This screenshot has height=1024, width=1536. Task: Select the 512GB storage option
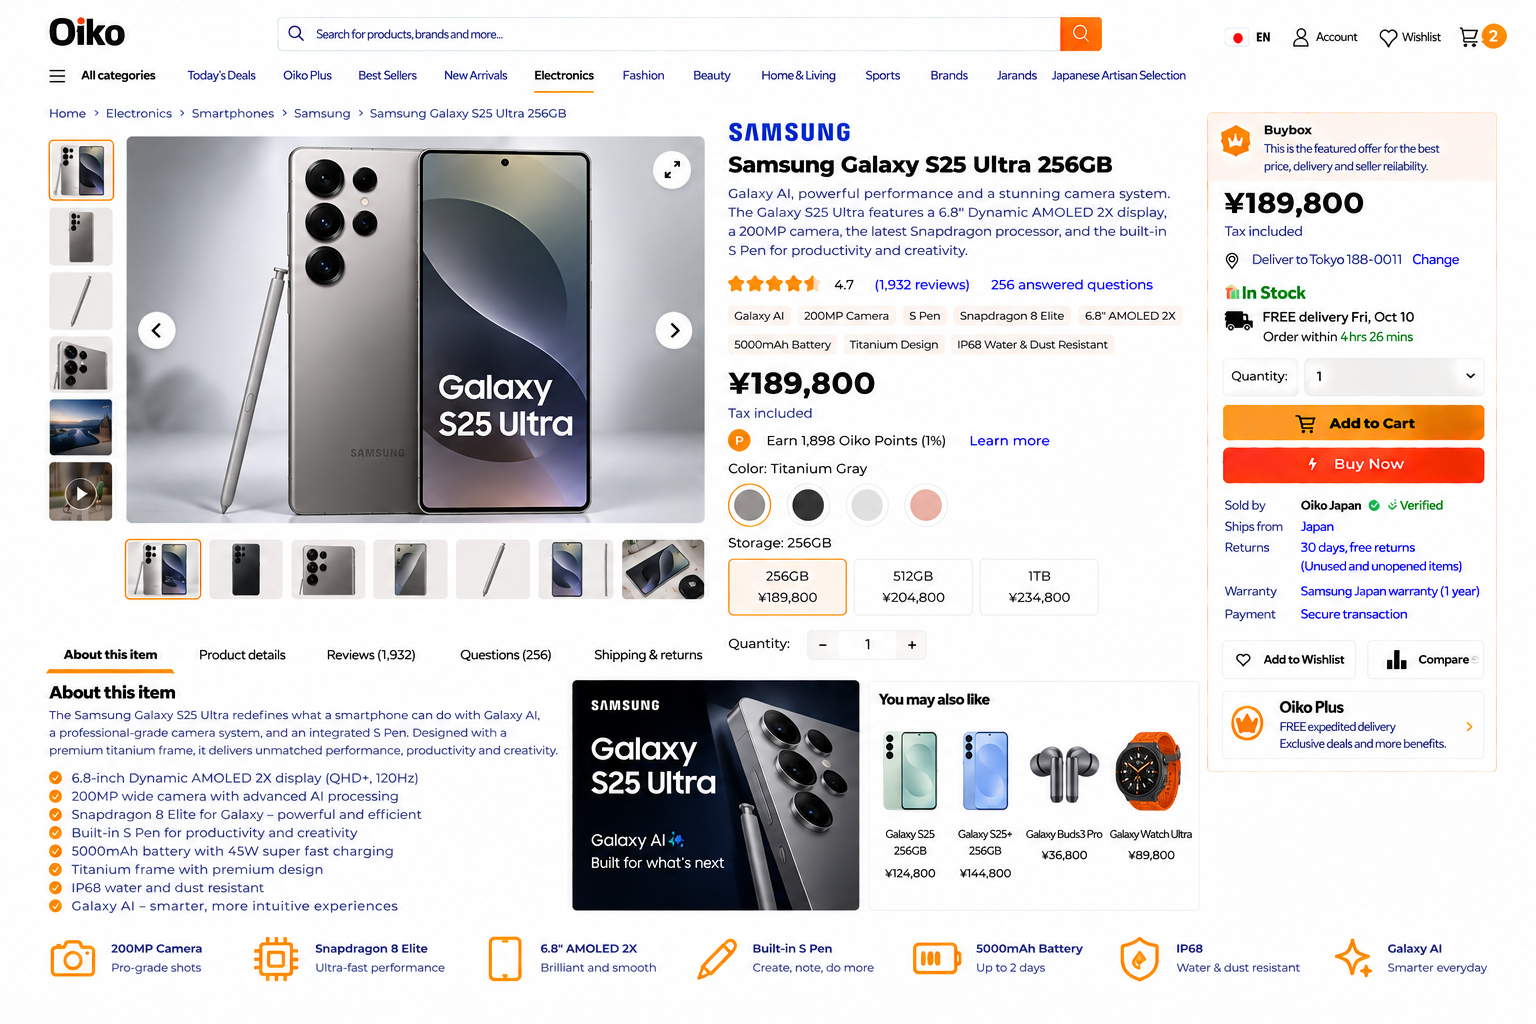[x=913, y=587]
